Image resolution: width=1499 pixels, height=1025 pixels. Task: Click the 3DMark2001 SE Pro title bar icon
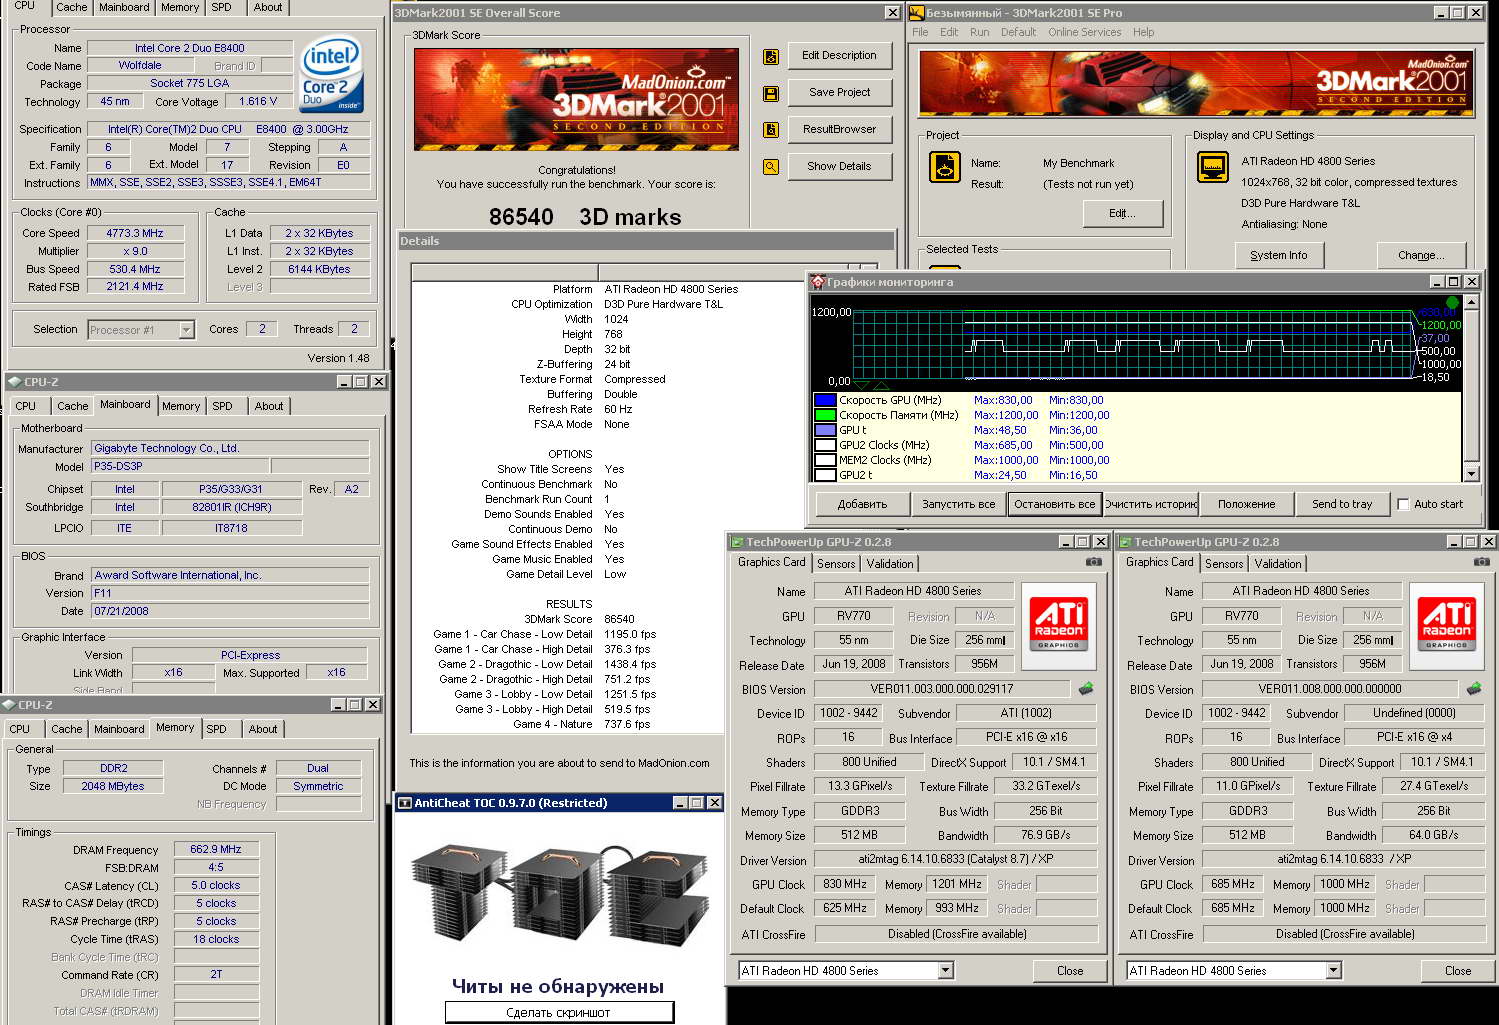(916, 13)
